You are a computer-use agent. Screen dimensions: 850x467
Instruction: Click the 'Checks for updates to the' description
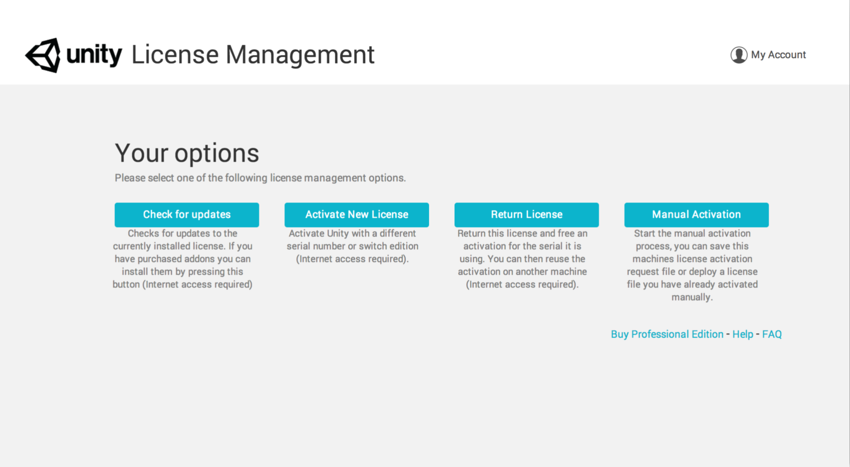[183, 259]
